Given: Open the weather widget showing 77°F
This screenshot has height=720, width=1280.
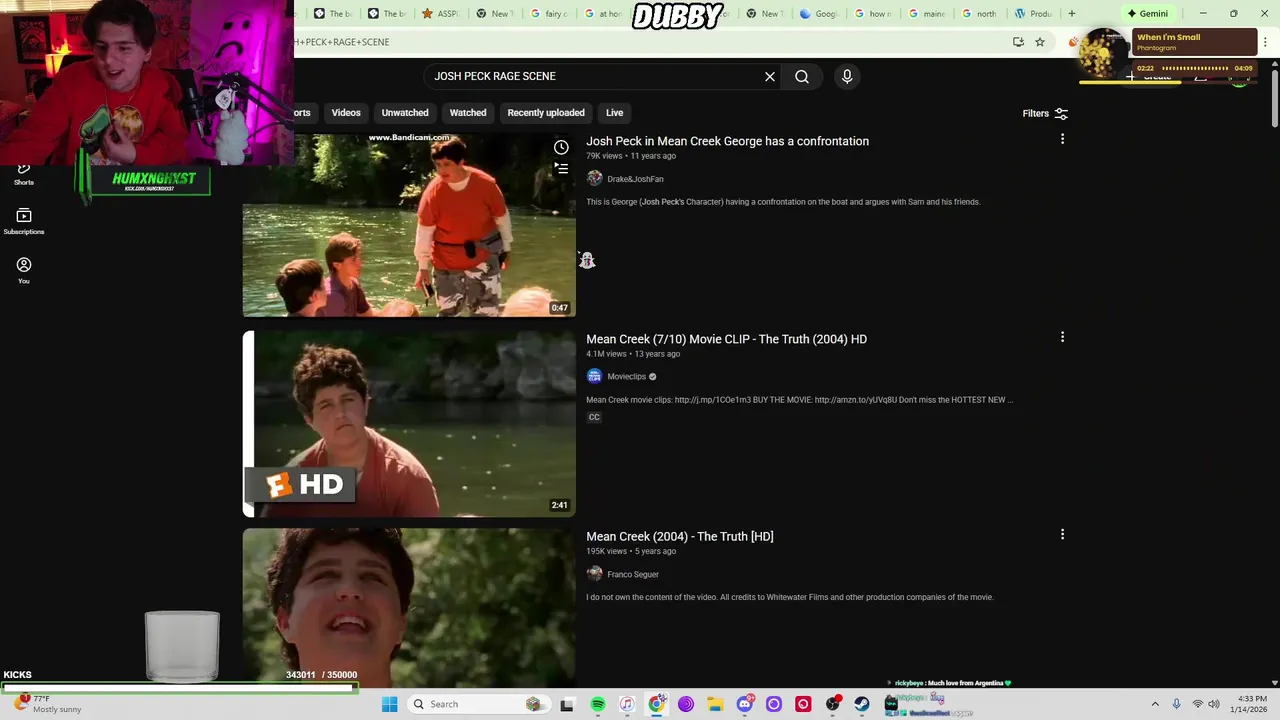Looking at the screenshot, I should (48, 704).
